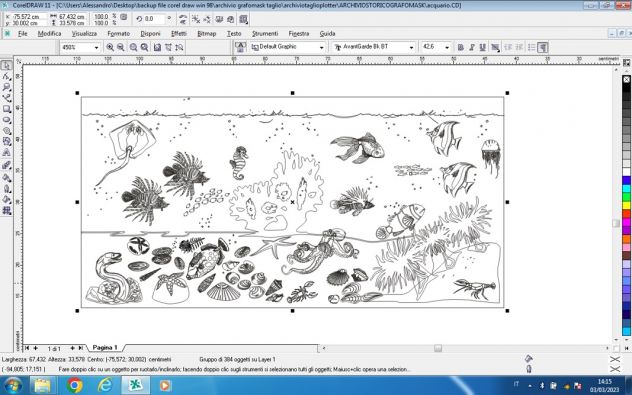Select the Eyedropper tool
632x395 pixels.
point(6,178)
